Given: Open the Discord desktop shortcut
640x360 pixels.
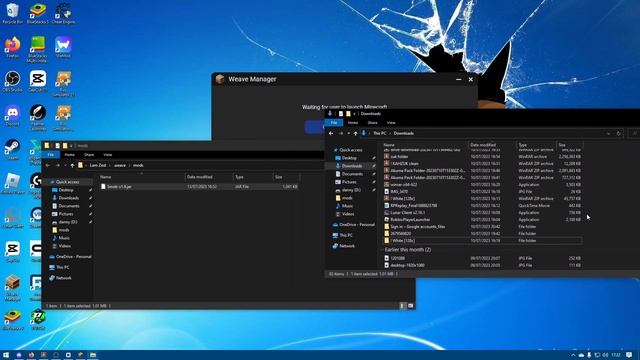Looking at the screenshot, I should point(12,115).
